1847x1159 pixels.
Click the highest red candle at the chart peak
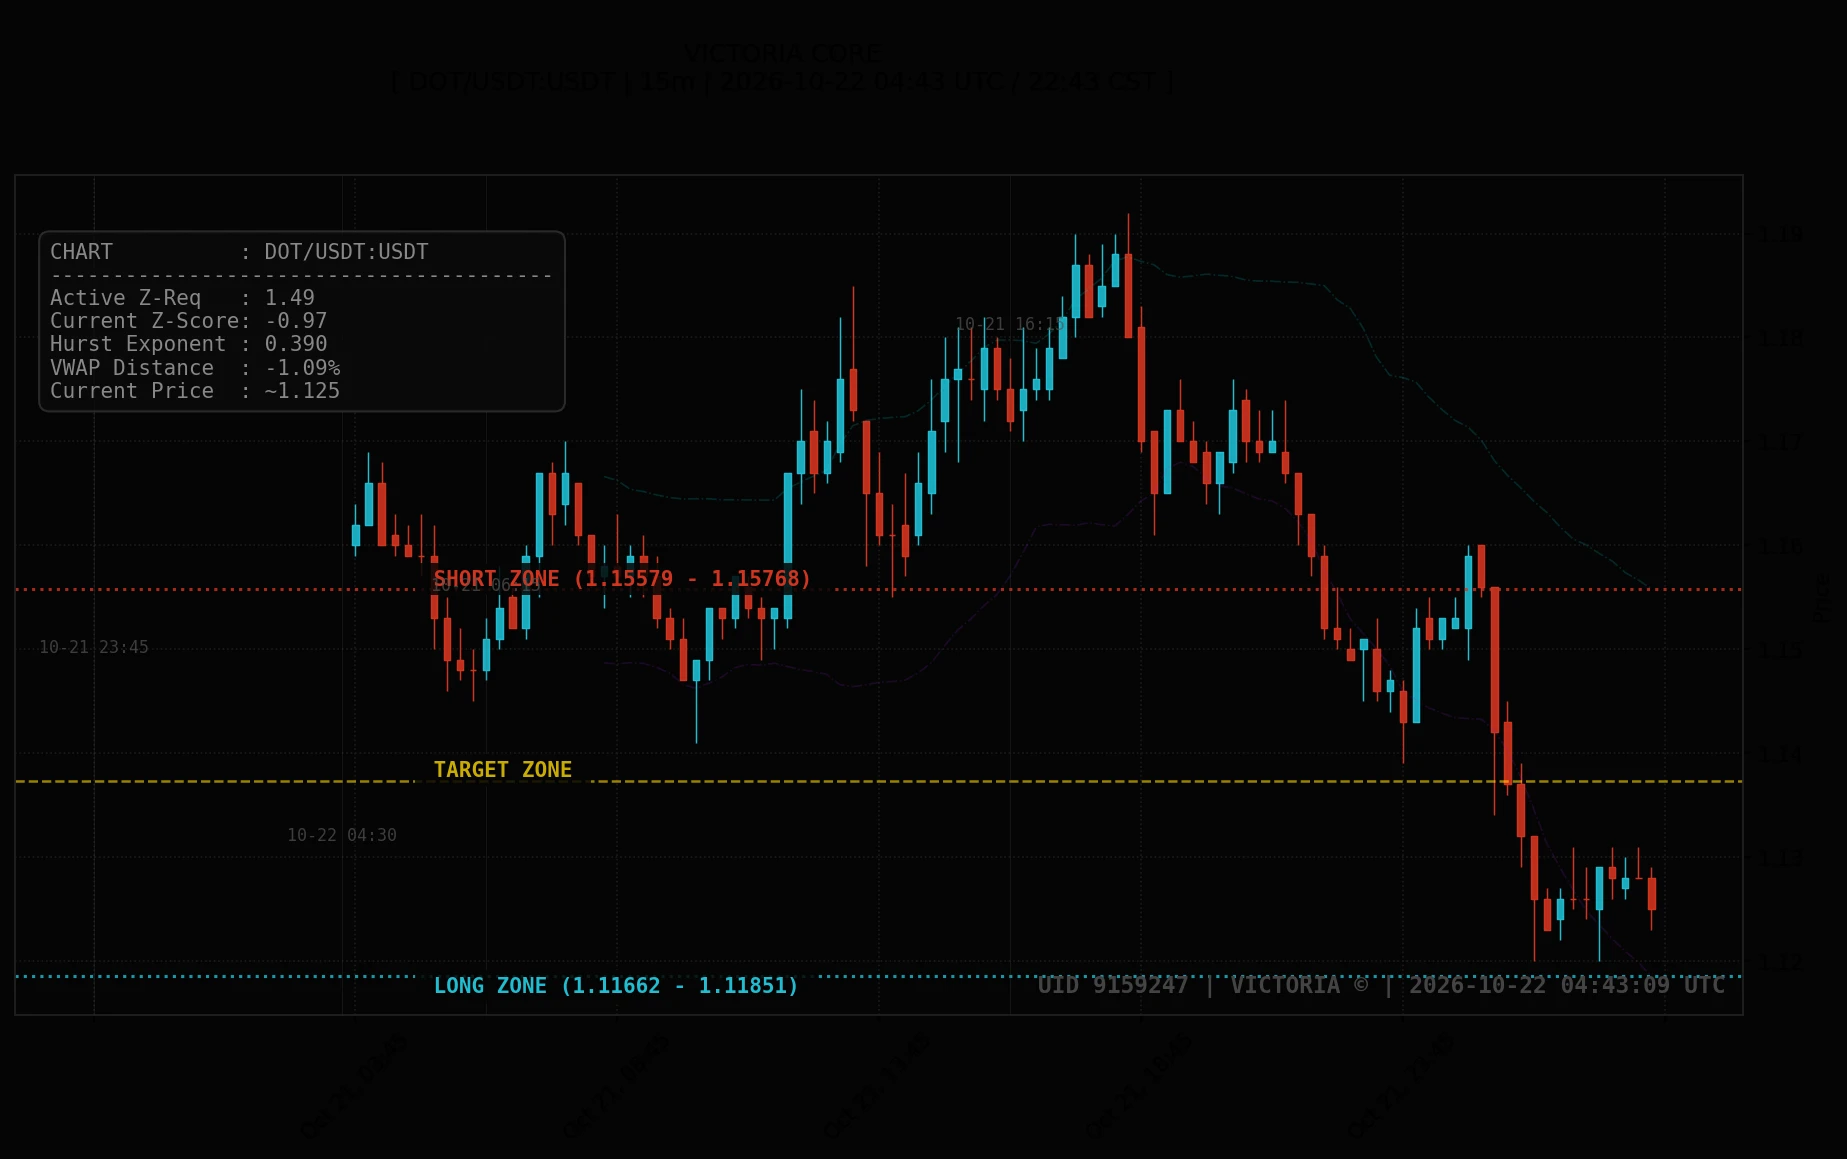pyautogui.click(x=1128, y=295)
